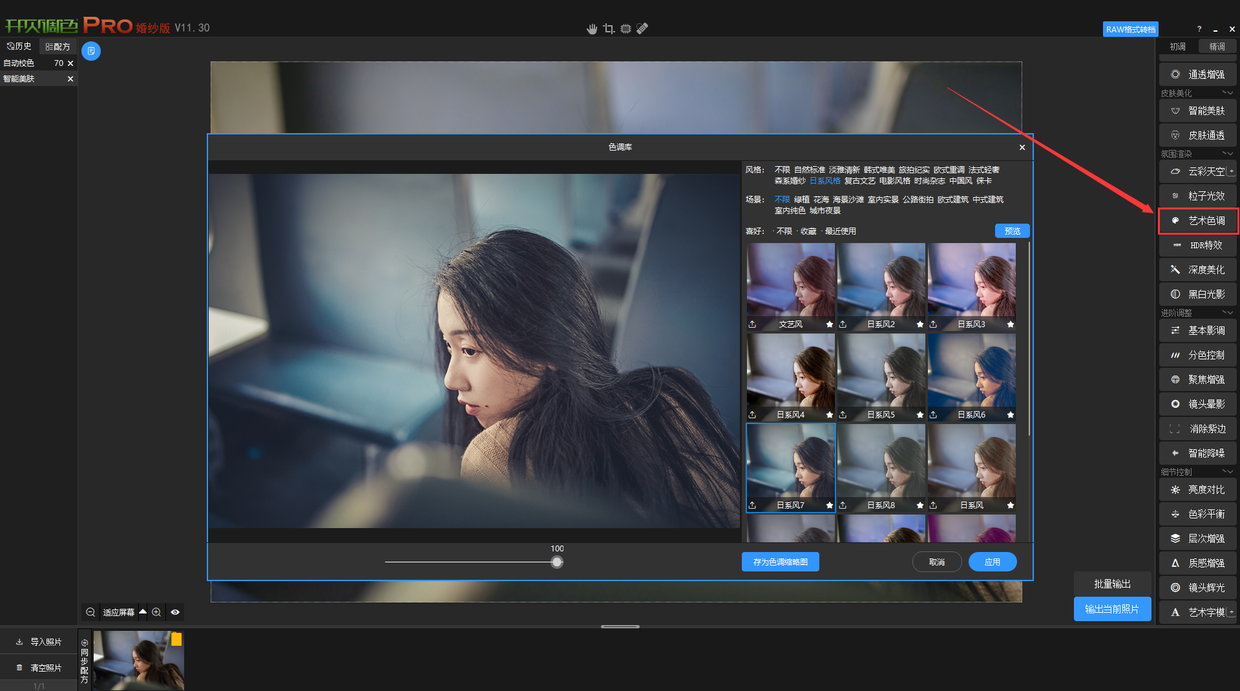This screenshot has height=691, width=1240.
Task: Select 最近使用 under 喜好 filter
Action: click(x=840, y=231)
